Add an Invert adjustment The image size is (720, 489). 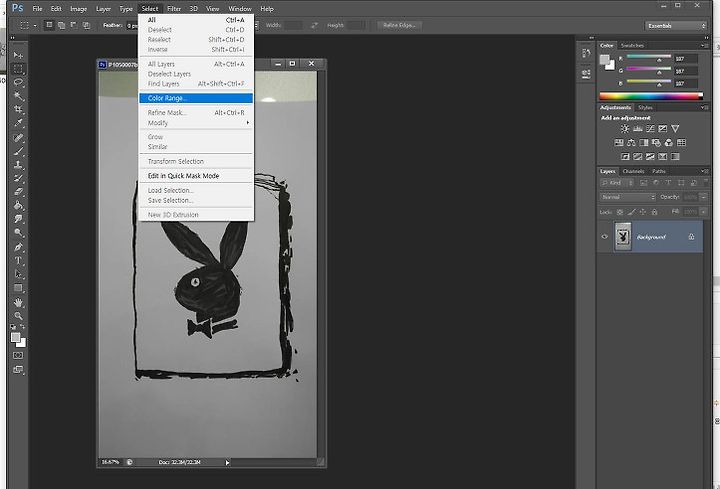[x=625, y=157]
